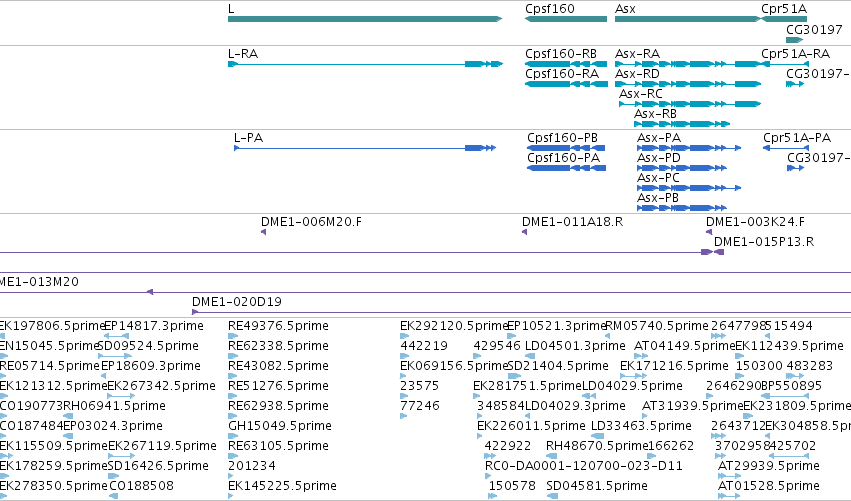The width and height of the screenshot is (851, 501).
Task: Click EST RE51276.5prime
Action: 278,386
